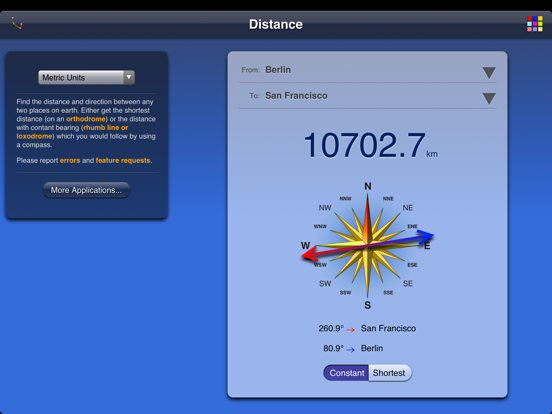Expand the From city list arrow

[489, 73]
